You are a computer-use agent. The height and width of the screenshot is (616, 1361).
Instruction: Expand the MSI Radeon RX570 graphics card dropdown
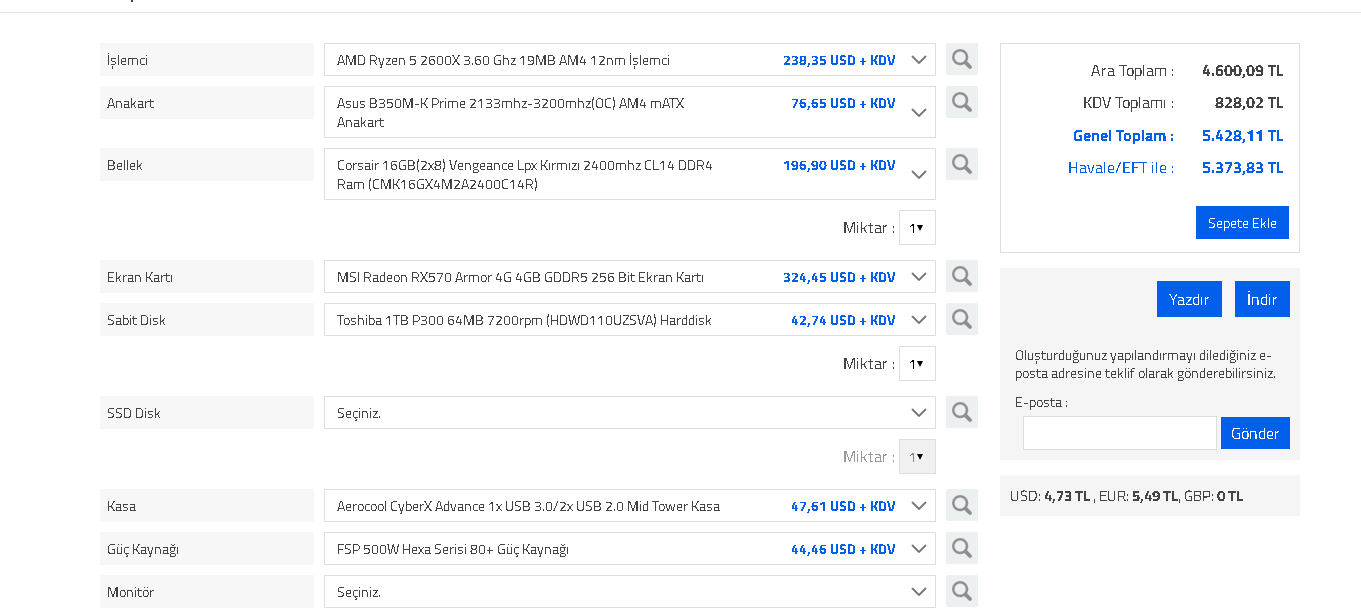(x=919, y=277)
